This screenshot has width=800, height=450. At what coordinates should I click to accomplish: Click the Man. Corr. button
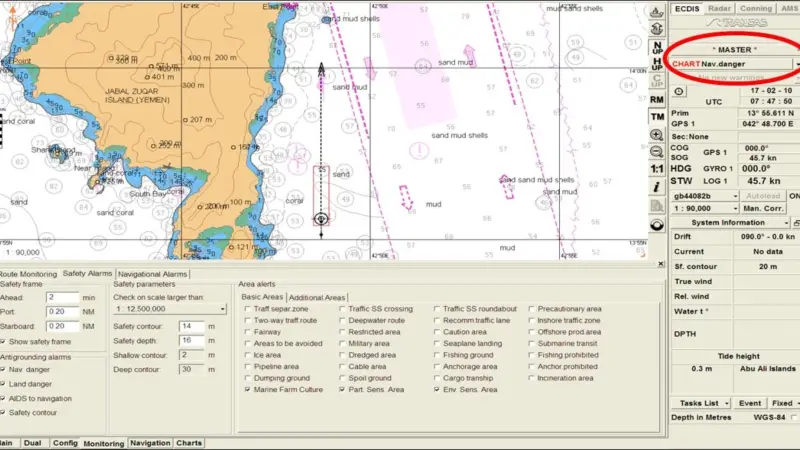[763, 208]
